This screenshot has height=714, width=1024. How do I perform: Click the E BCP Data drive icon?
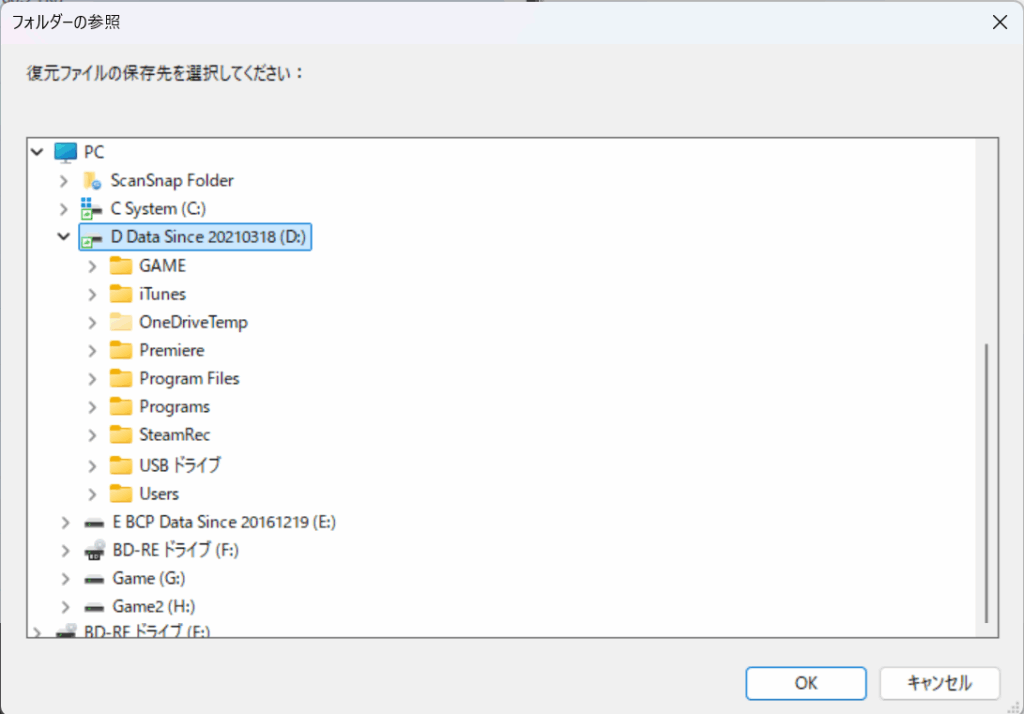click(94, 522)
